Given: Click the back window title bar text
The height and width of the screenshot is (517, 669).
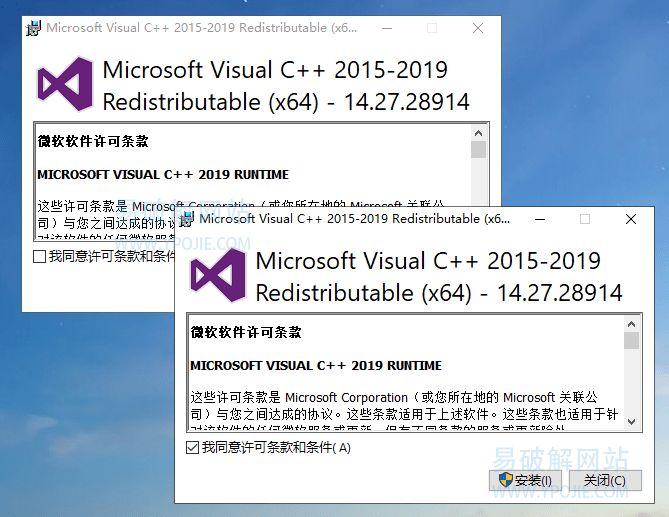Looking at the screenshot, I should point(201,28).
